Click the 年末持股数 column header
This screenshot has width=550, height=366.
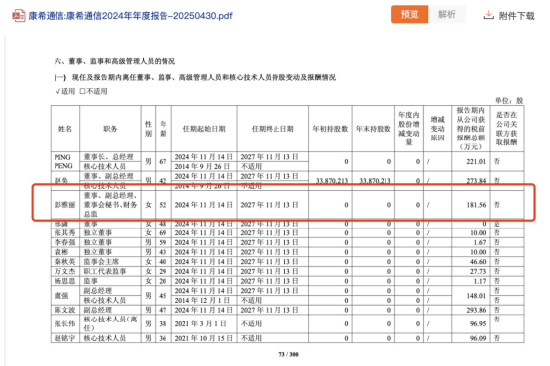tap(373, 129)
